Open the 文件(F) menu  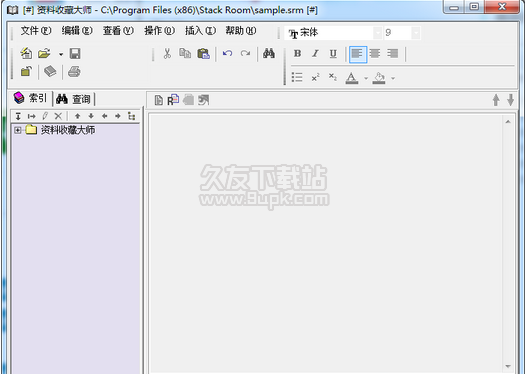pos(36,31)
